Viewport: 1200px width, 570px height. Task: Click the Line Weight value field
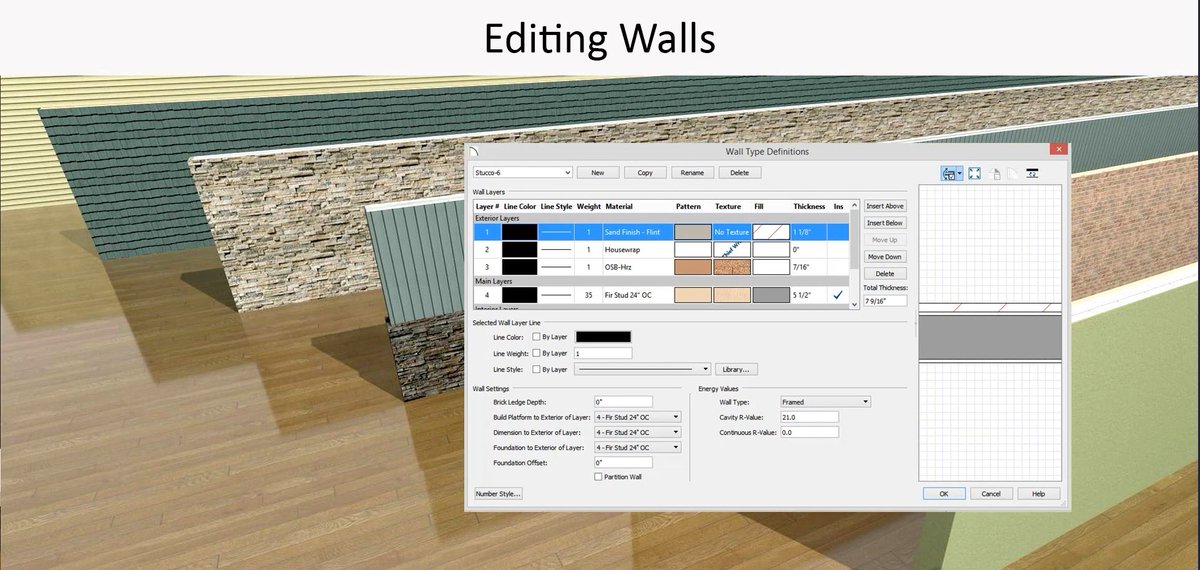603,353
